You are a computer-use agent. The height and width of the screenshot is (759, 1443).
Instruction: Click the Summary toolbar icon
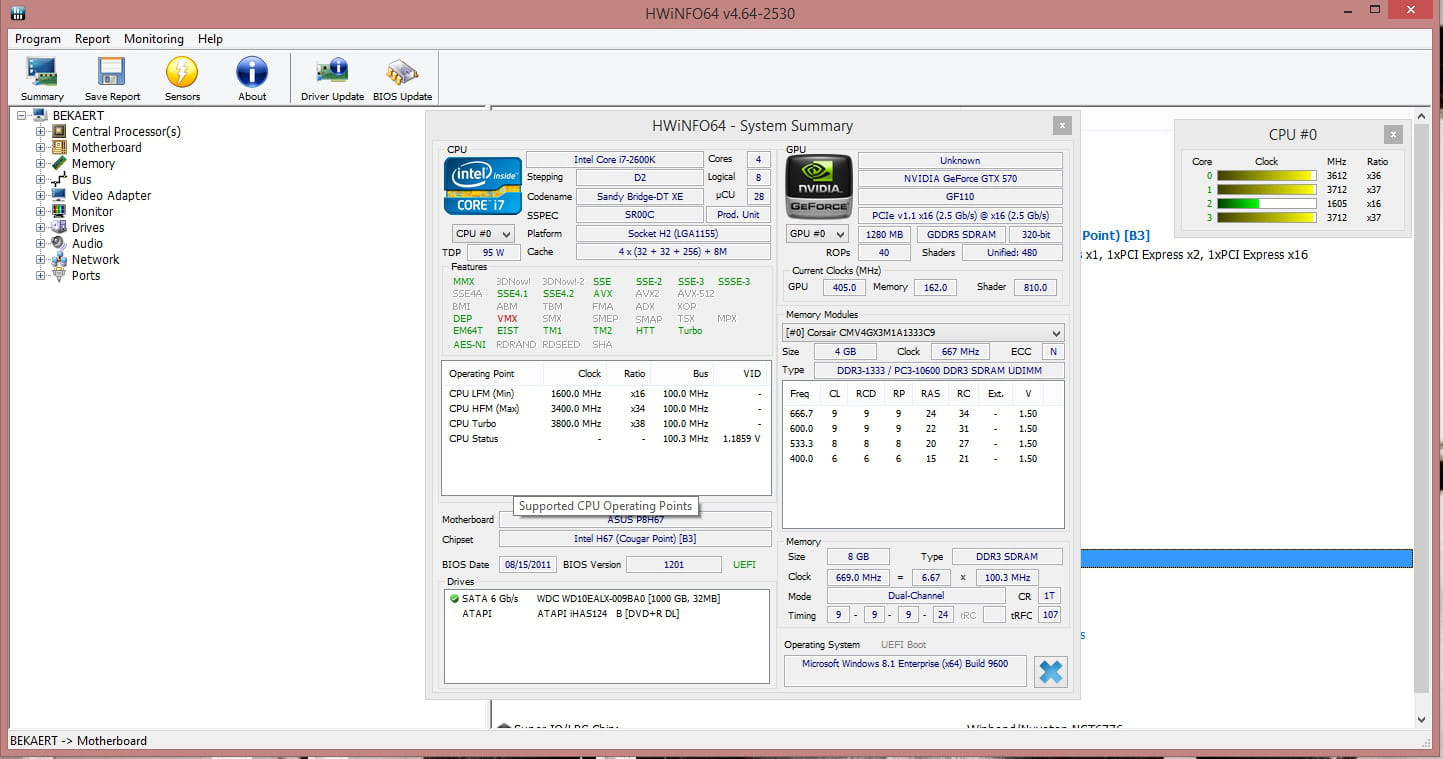(x=42, y=73)
